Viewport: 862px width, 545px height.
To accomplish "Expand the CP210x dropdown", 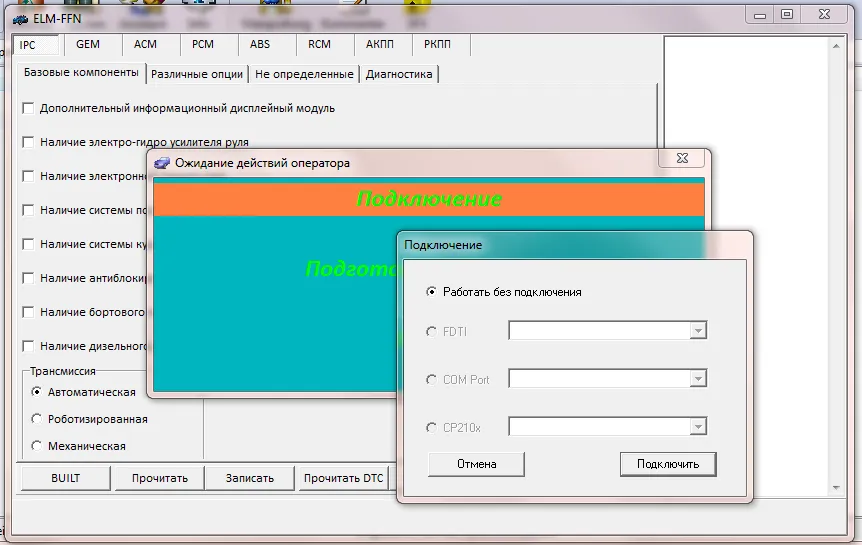I will [698, 427].
